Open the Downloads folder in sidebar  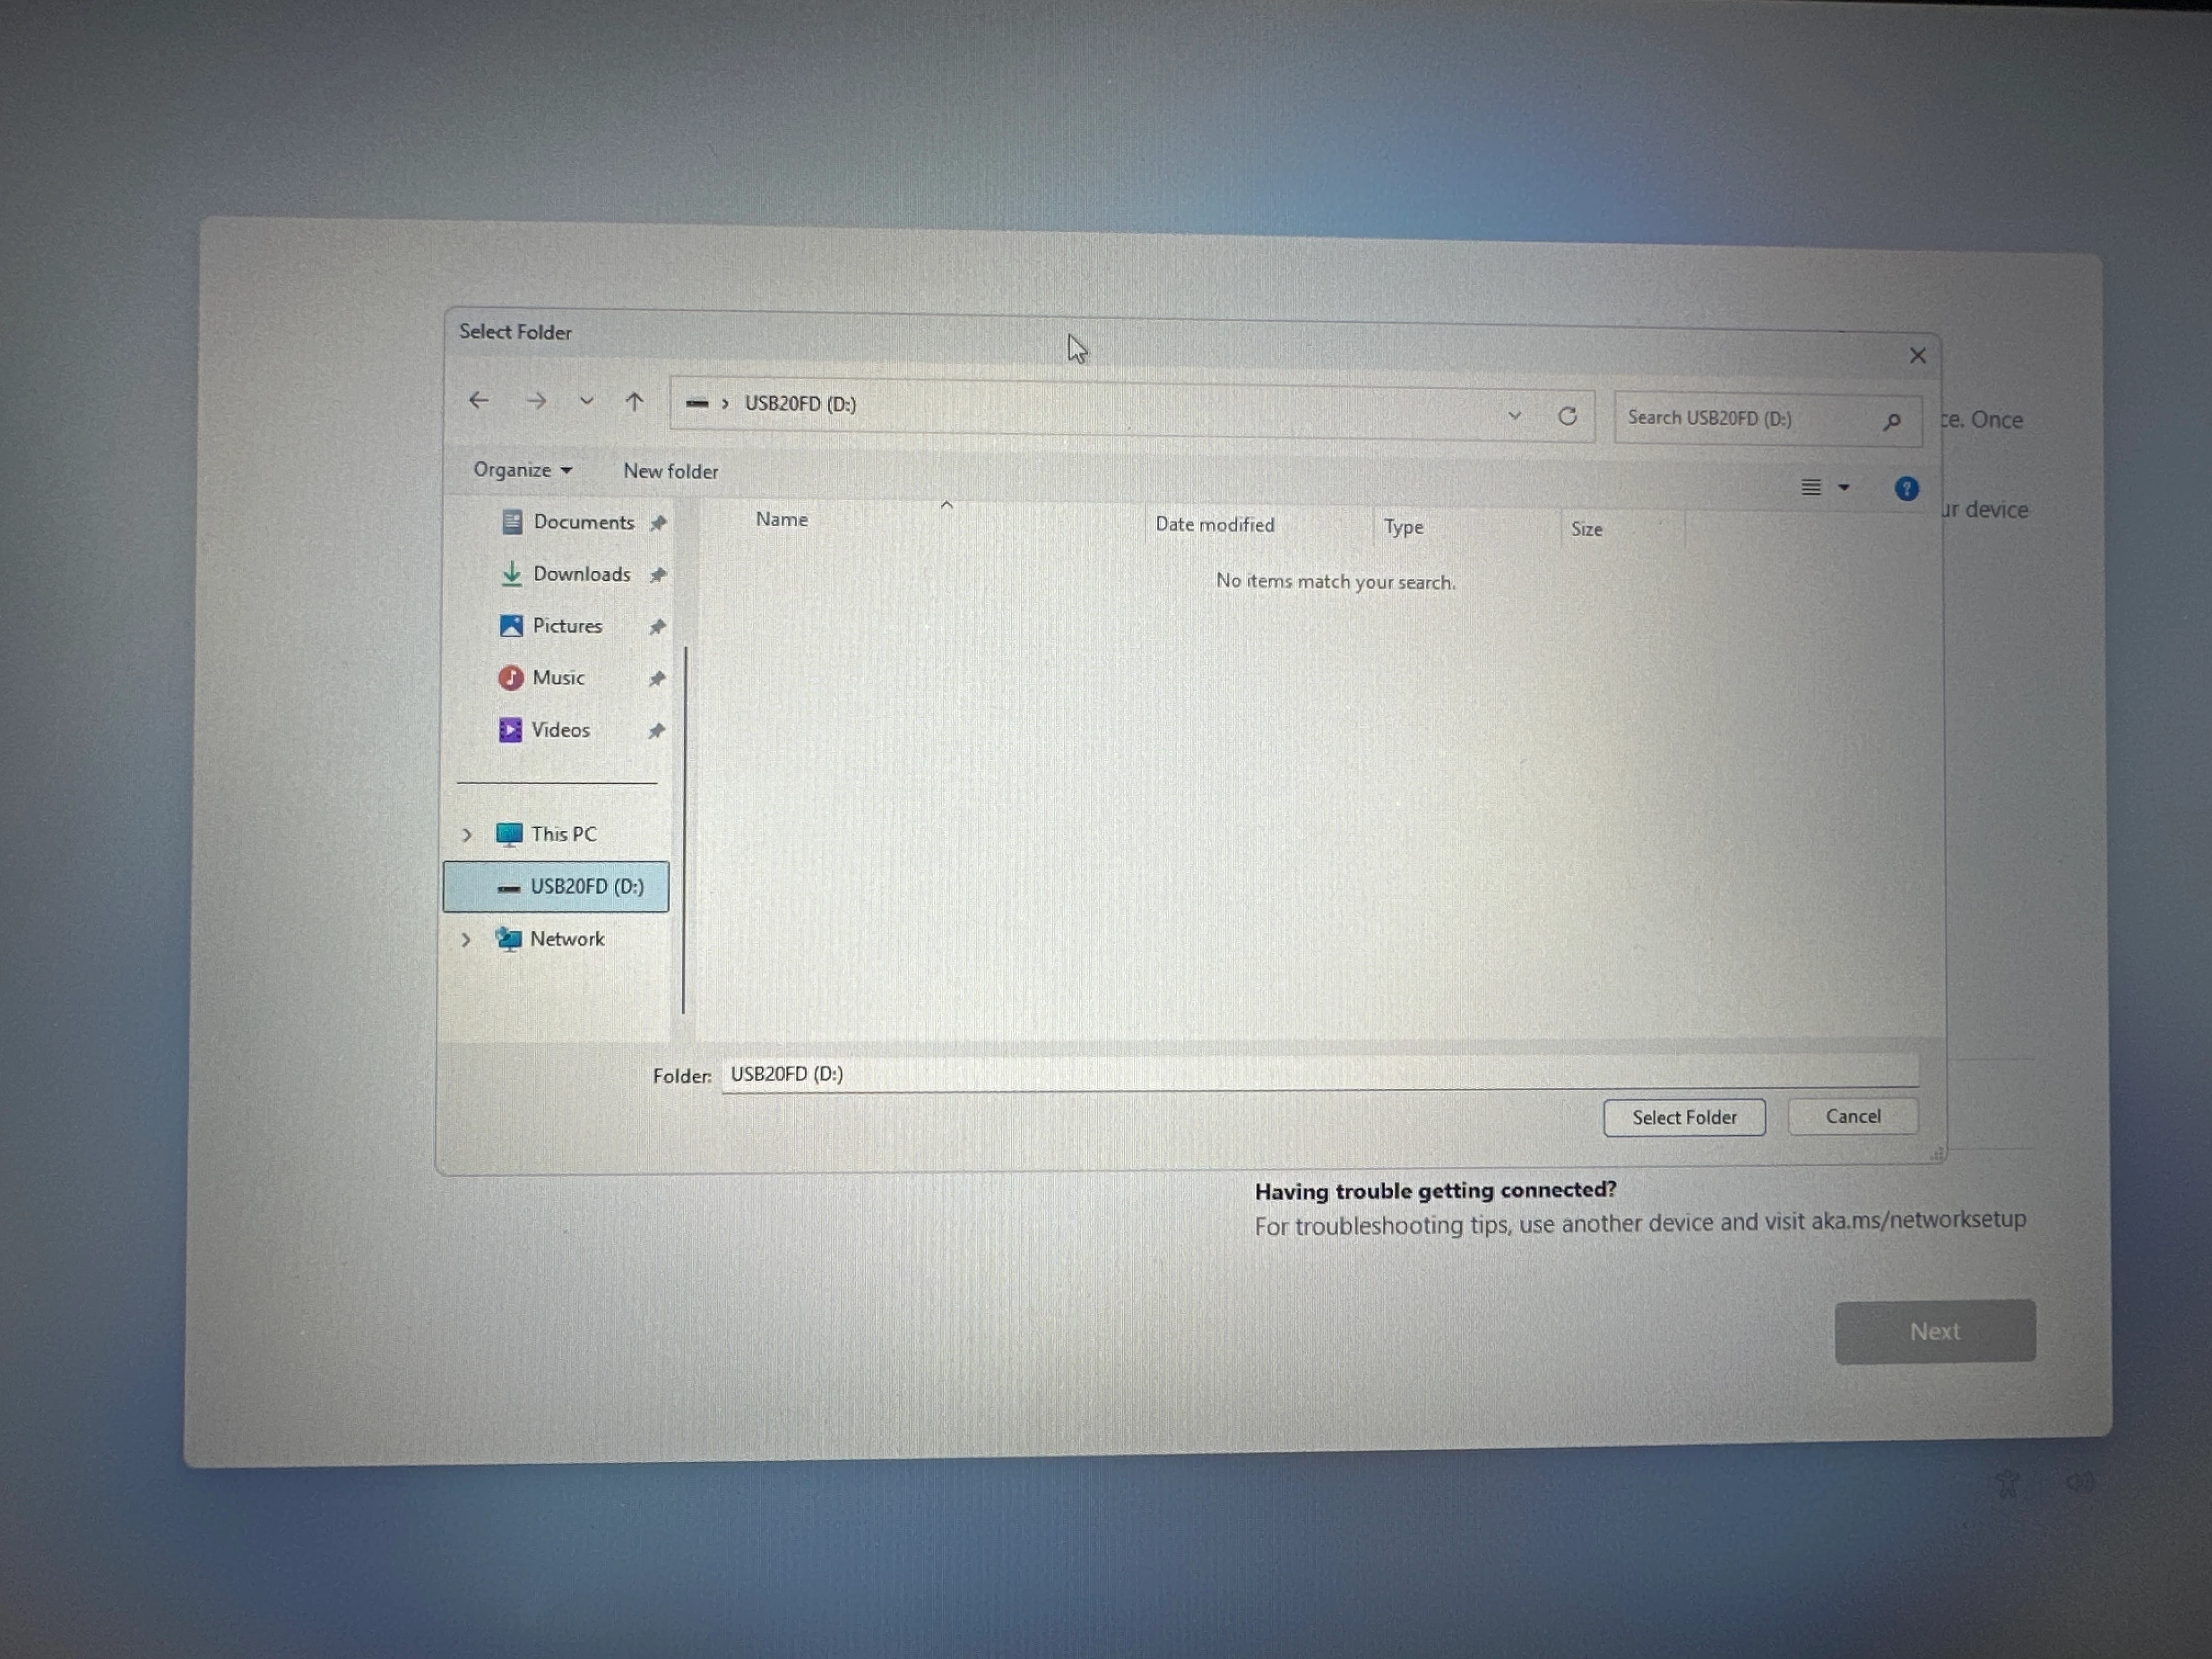[581, 574]
